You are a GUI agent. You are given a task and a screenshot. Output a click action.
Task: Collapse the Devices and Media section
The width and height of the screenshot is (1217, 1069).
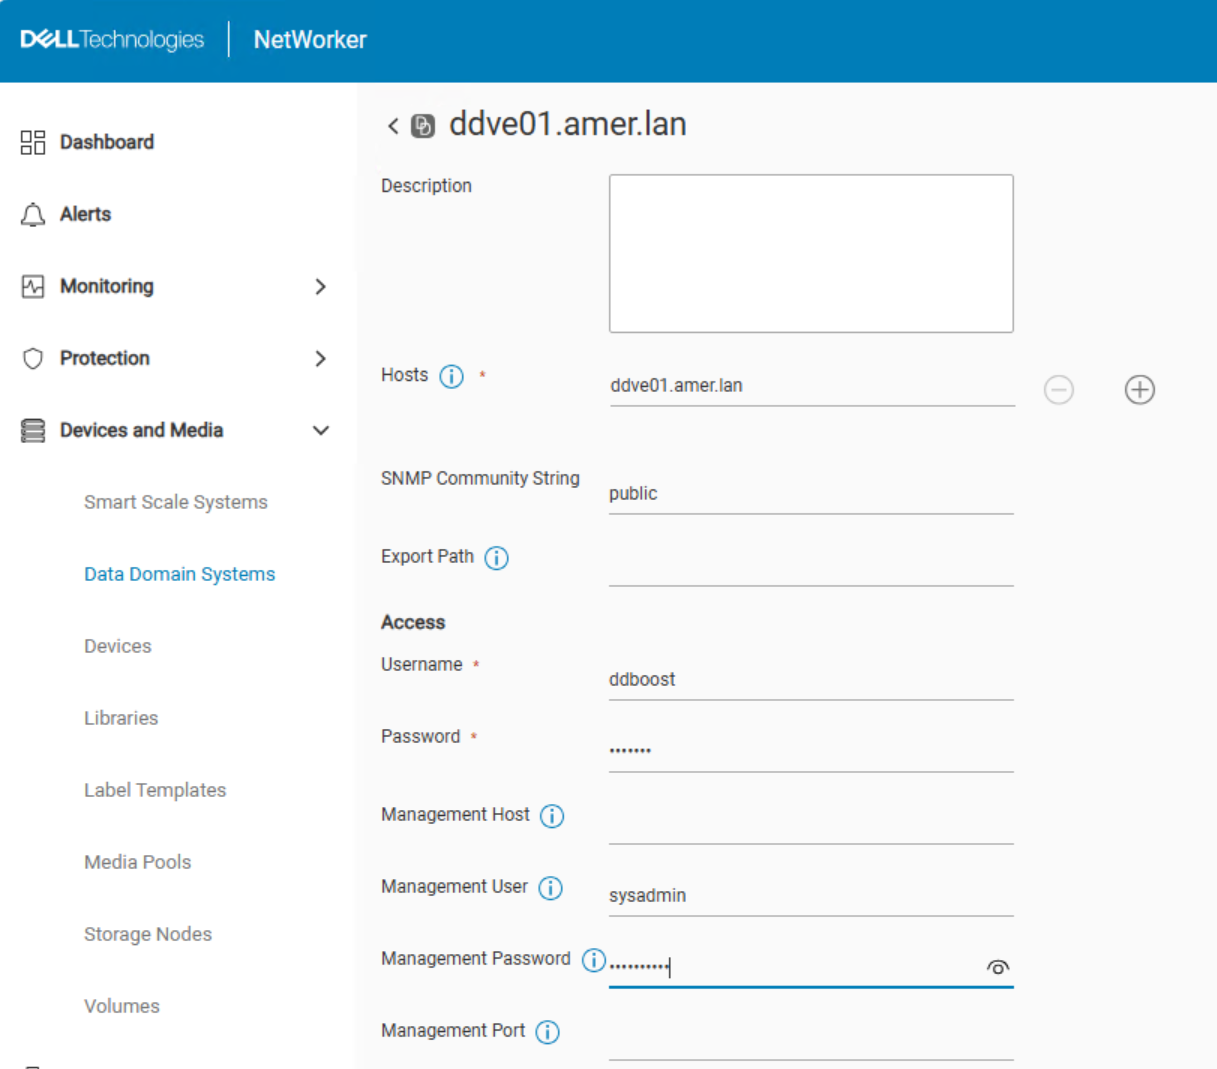click(321, 430)
